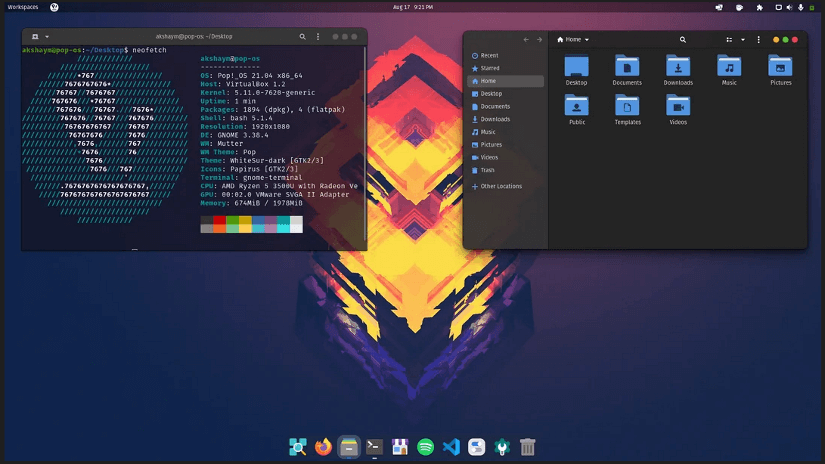825x464 pixels.
Task: Click the chat bubbles icon in top bar
Action: click(719, 7)
